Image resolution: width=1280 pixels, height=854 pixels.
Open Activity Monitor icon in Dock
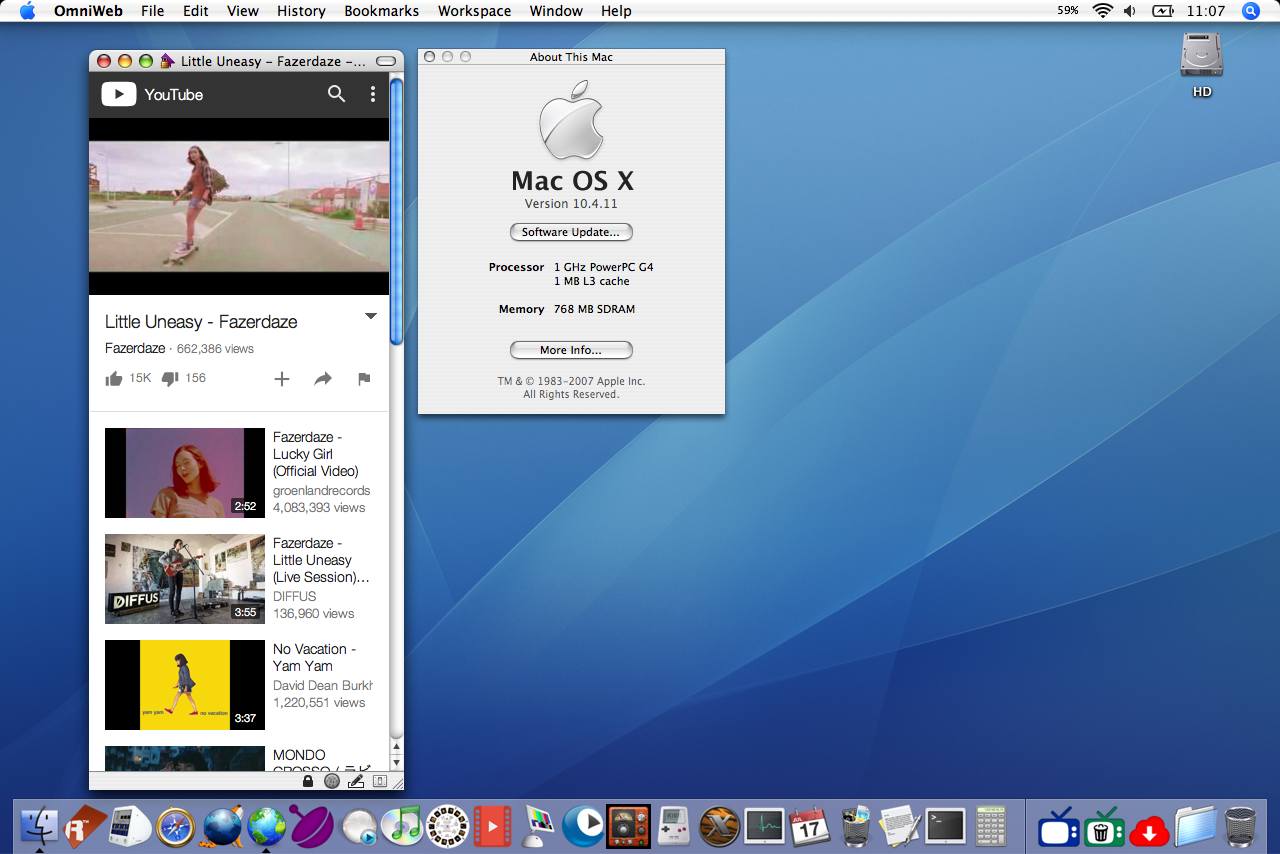[x=765, y=826]
